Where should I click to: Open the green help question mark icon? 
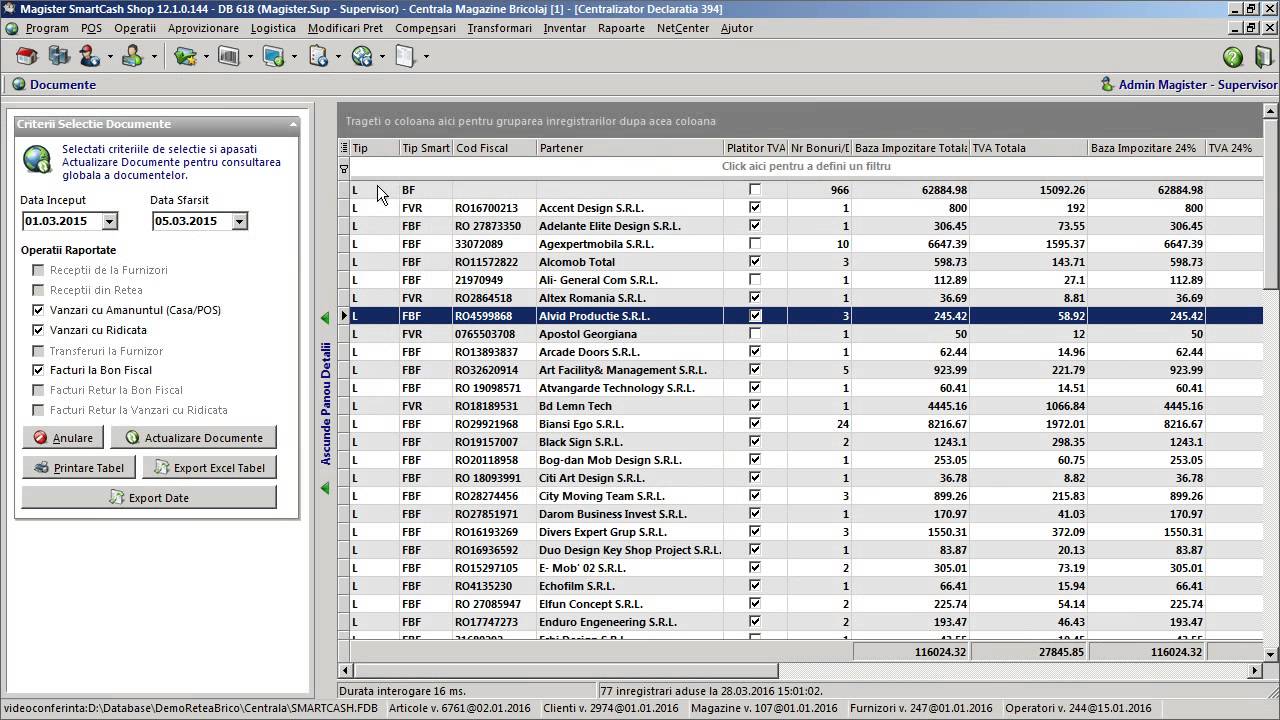click(x=1233, y=57)
